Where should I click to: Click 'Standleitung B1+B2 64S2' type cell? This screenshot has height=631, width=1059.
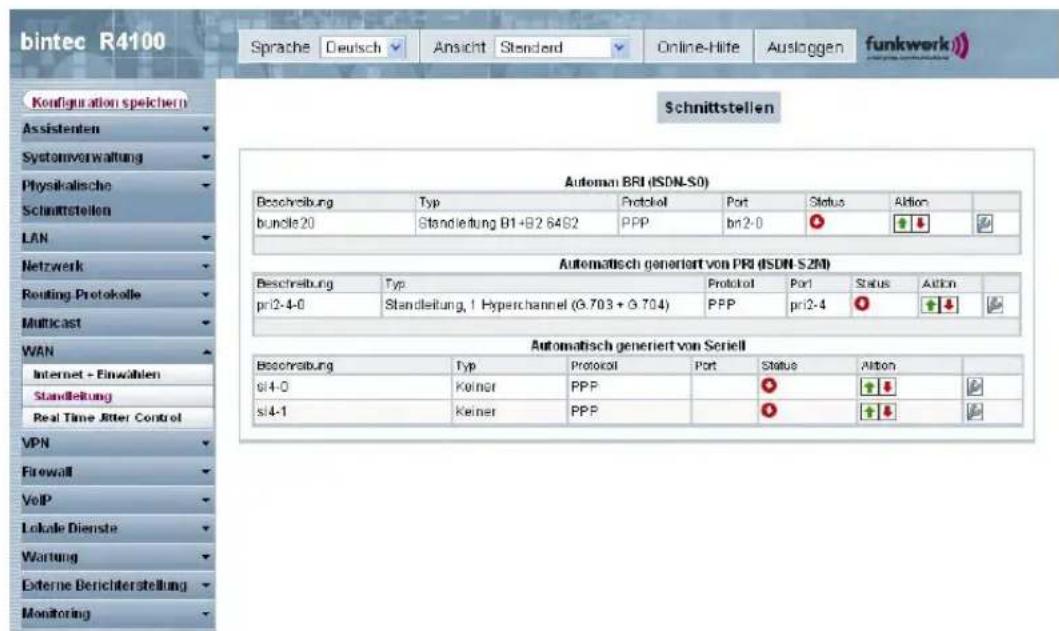tap(517, 224)
